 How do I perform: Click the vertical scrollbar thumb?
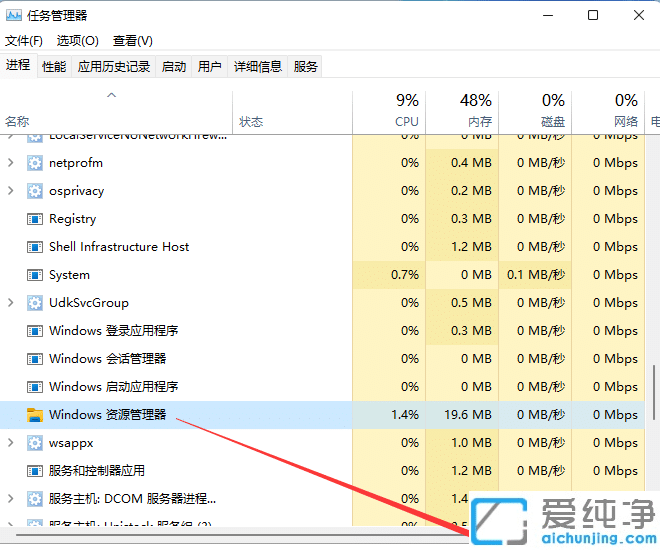point(655,392)
